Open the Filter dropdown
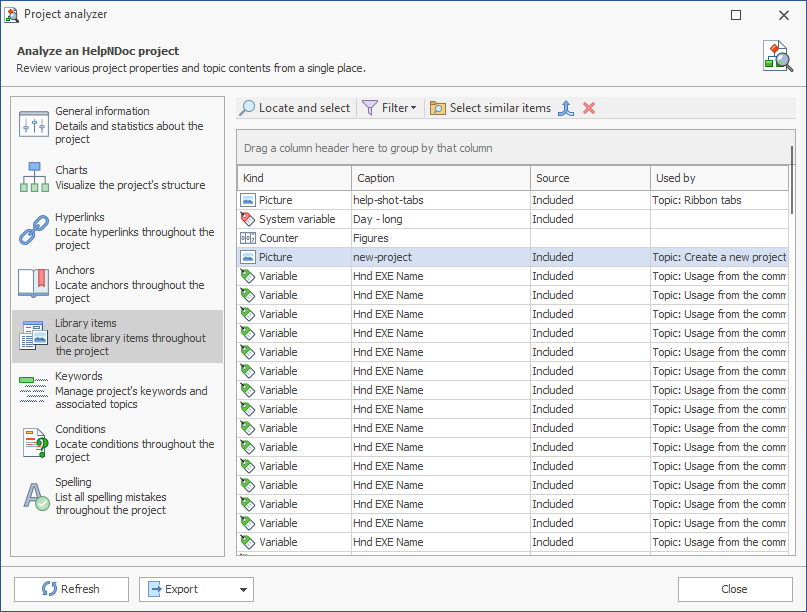 389,108
